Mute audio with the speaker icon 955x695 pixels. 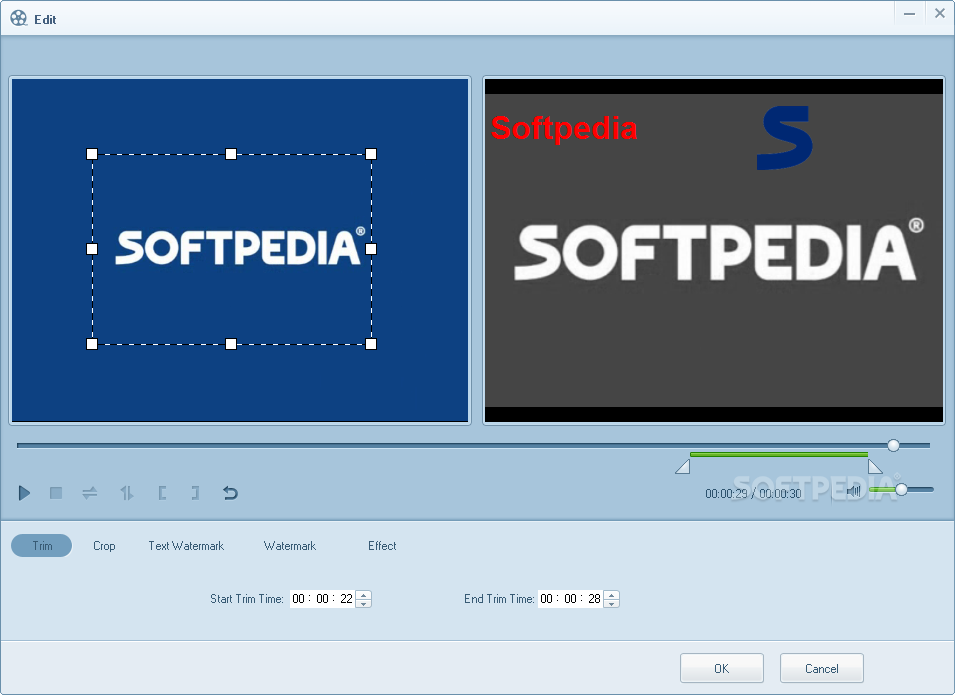pyautogui.click(x=854, y=491)
